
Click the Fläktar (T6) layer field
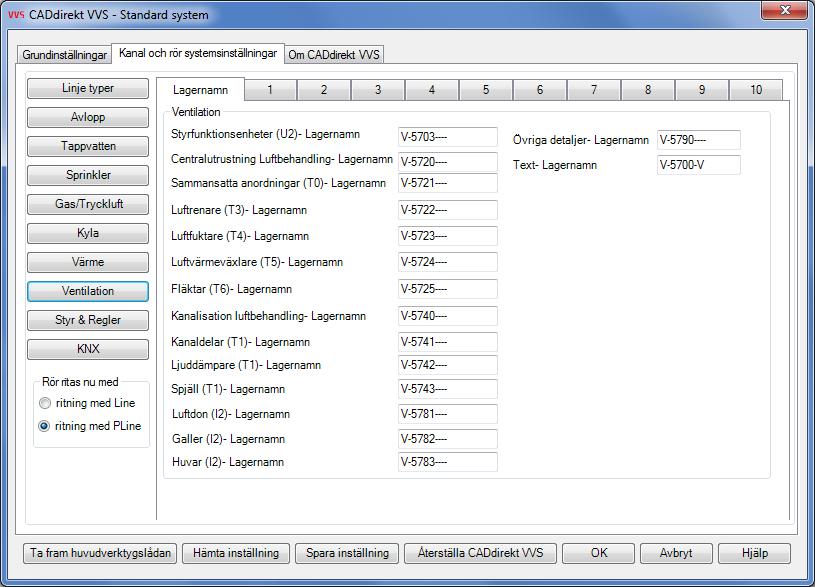[x=448, y=289]
